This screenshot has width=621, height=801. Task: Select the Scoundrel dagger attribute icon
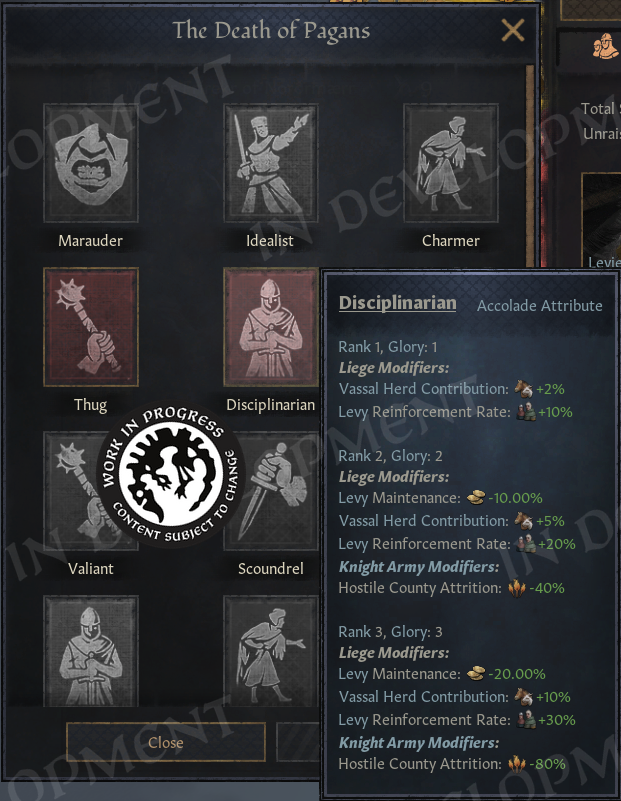point(271,490)
